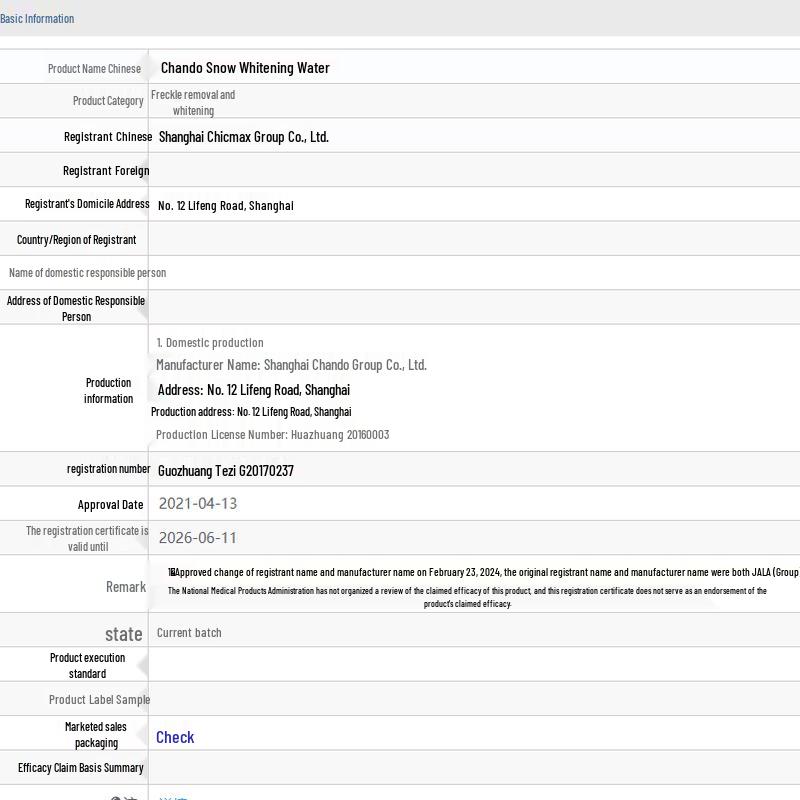800x800 pixels.
Task: Click the Country/Region of Registrant label
Action: point(76,240)
